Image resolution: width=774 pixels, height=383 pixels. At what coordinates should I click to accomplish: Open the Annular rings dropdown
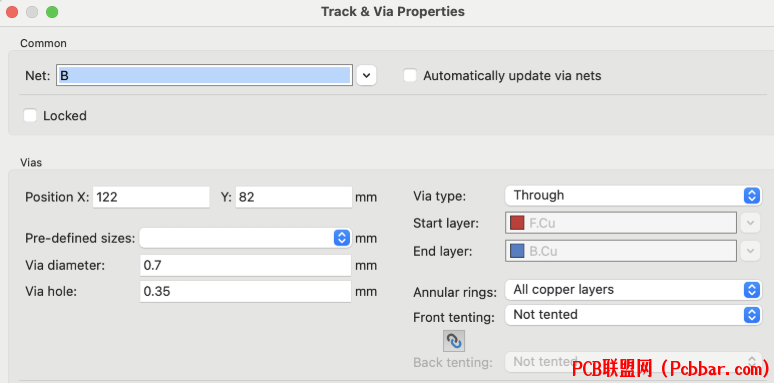tap(633, 290)
